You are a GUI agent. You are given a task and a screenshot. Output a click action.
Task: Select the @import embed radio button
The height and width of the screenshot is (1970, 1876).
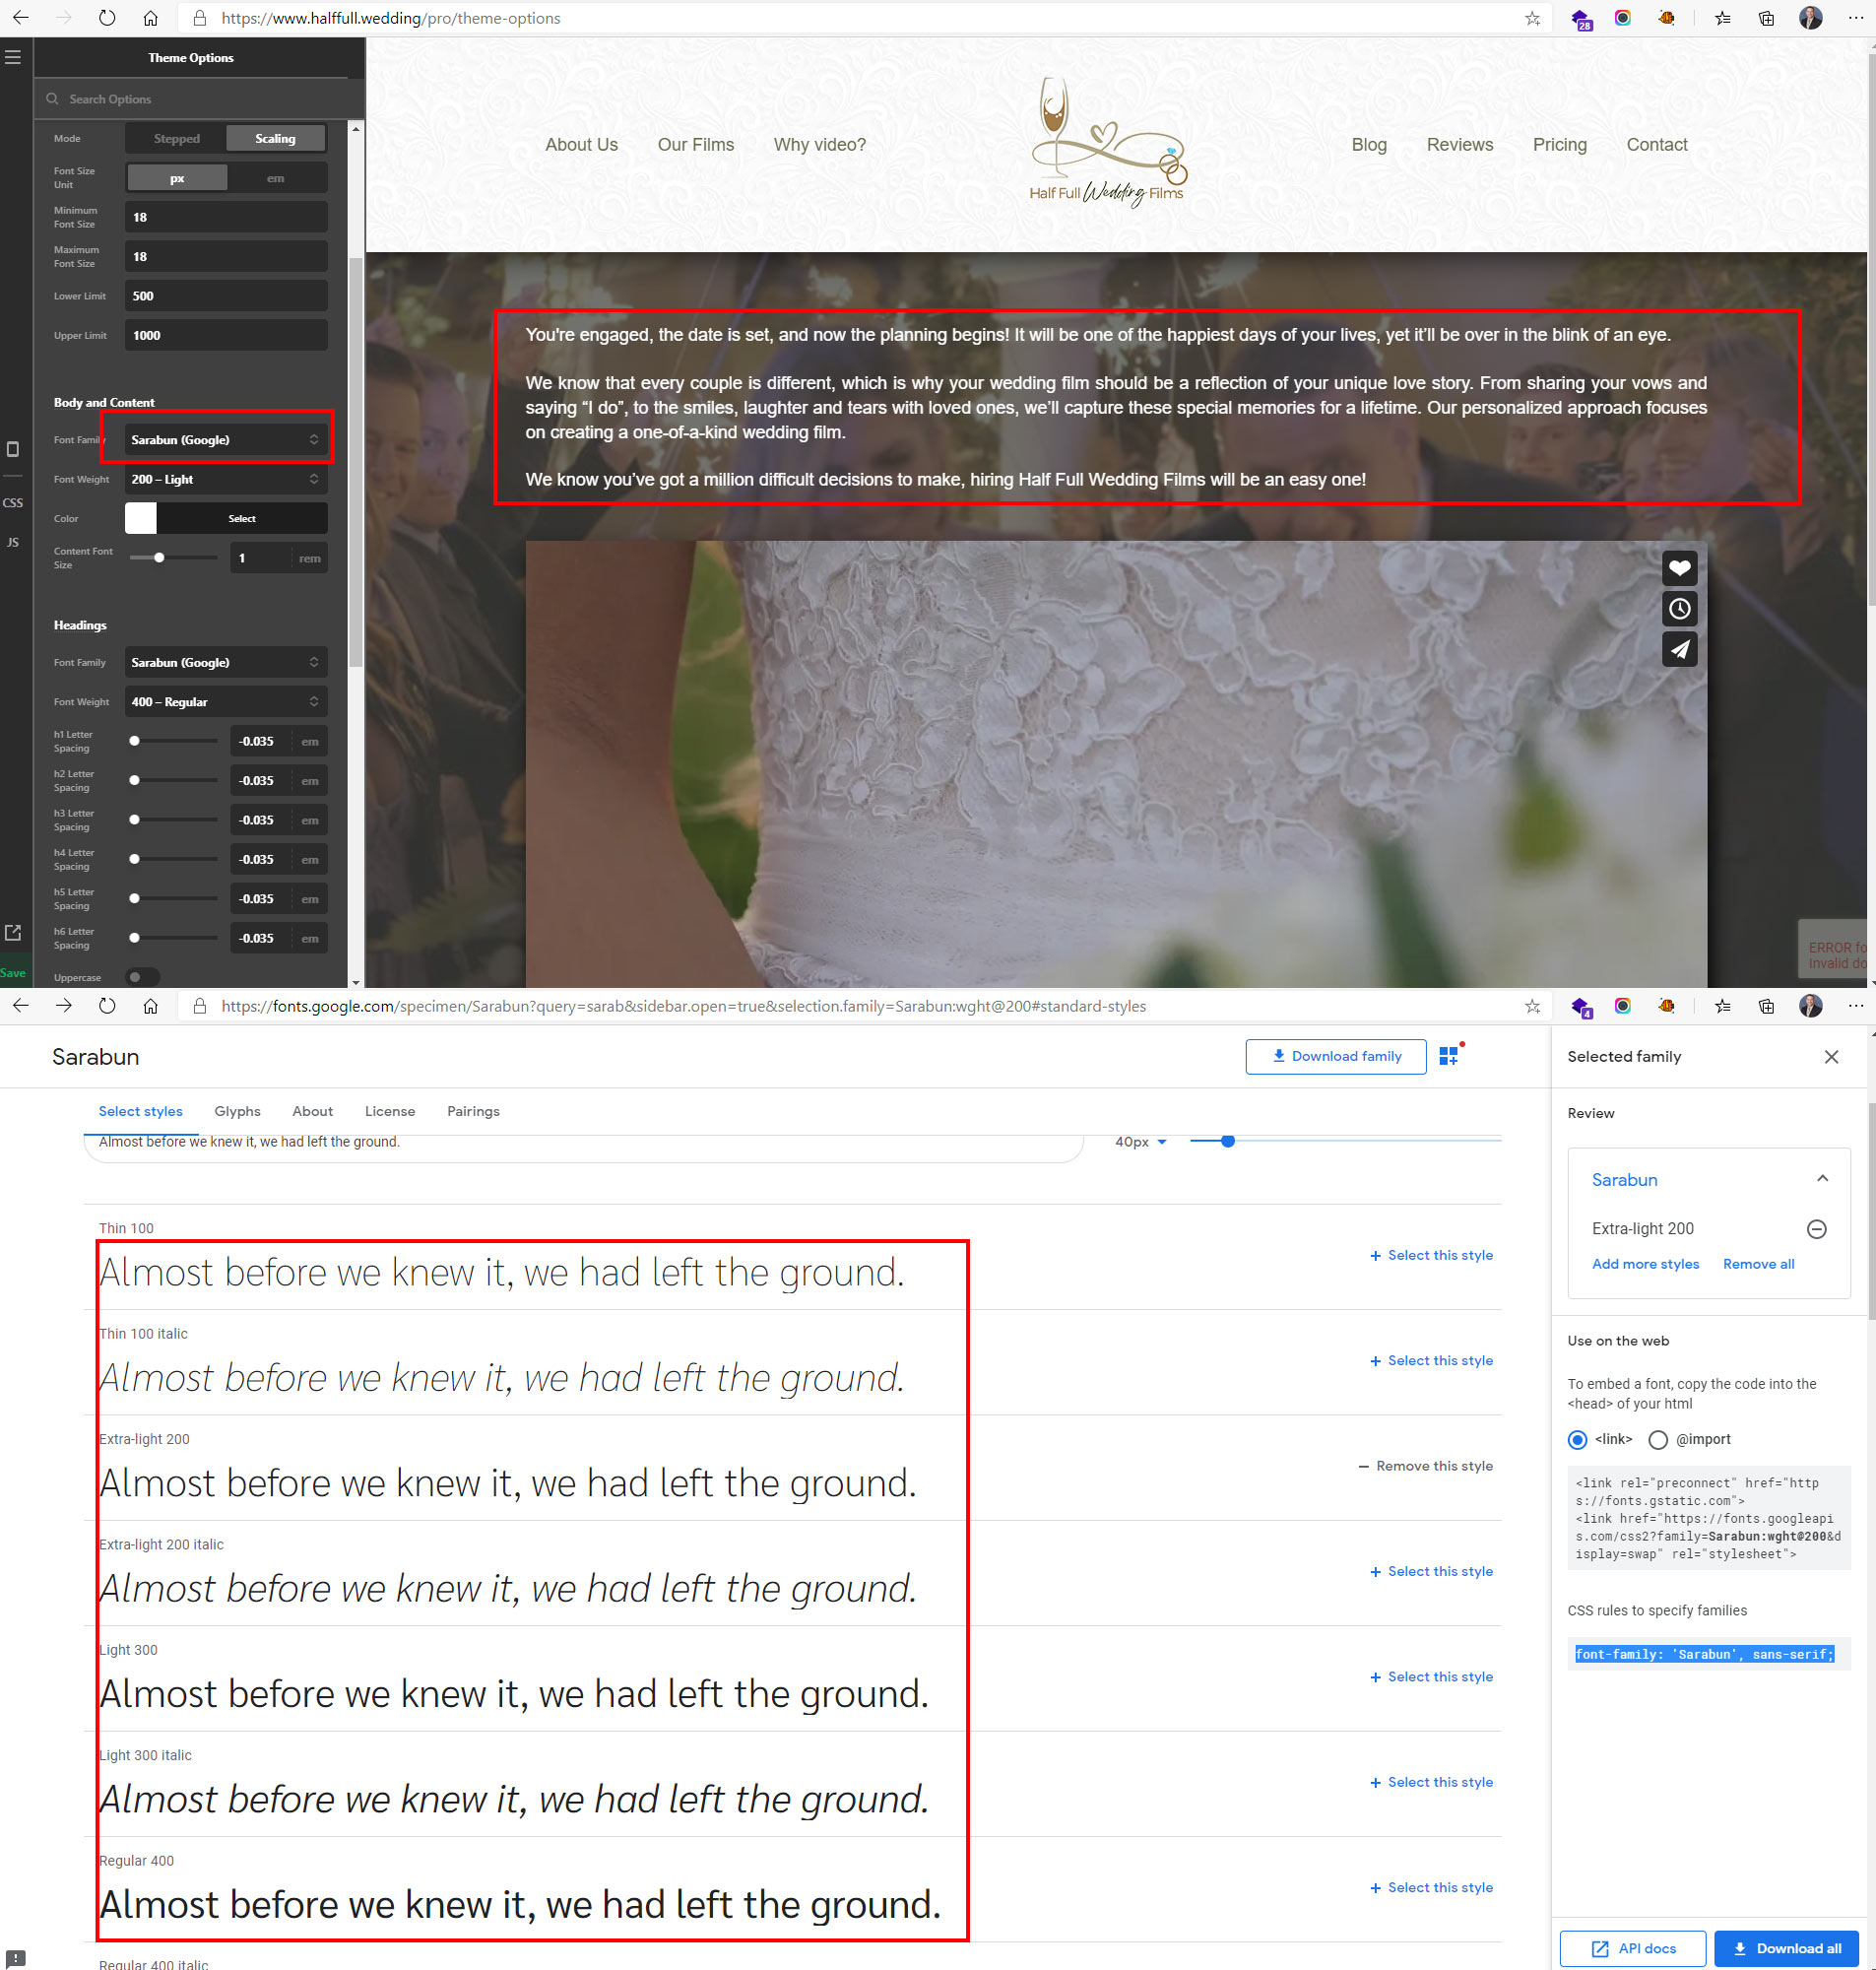[x=1658, y=1440]
